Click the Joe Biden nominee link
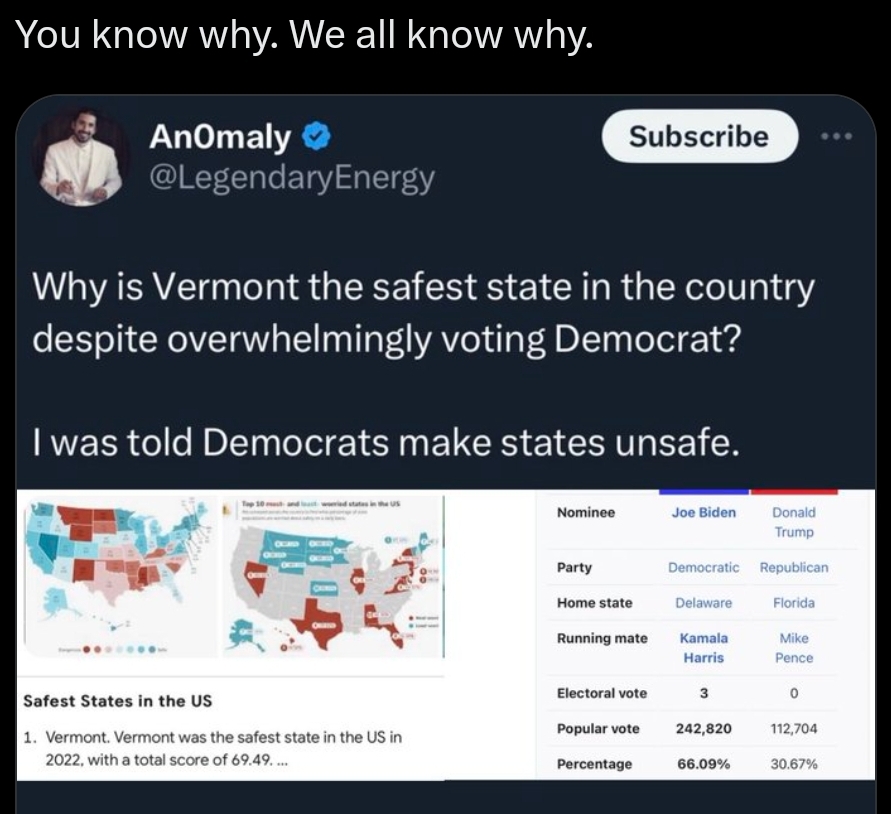891x814 pixels. [x=703, y=513]
